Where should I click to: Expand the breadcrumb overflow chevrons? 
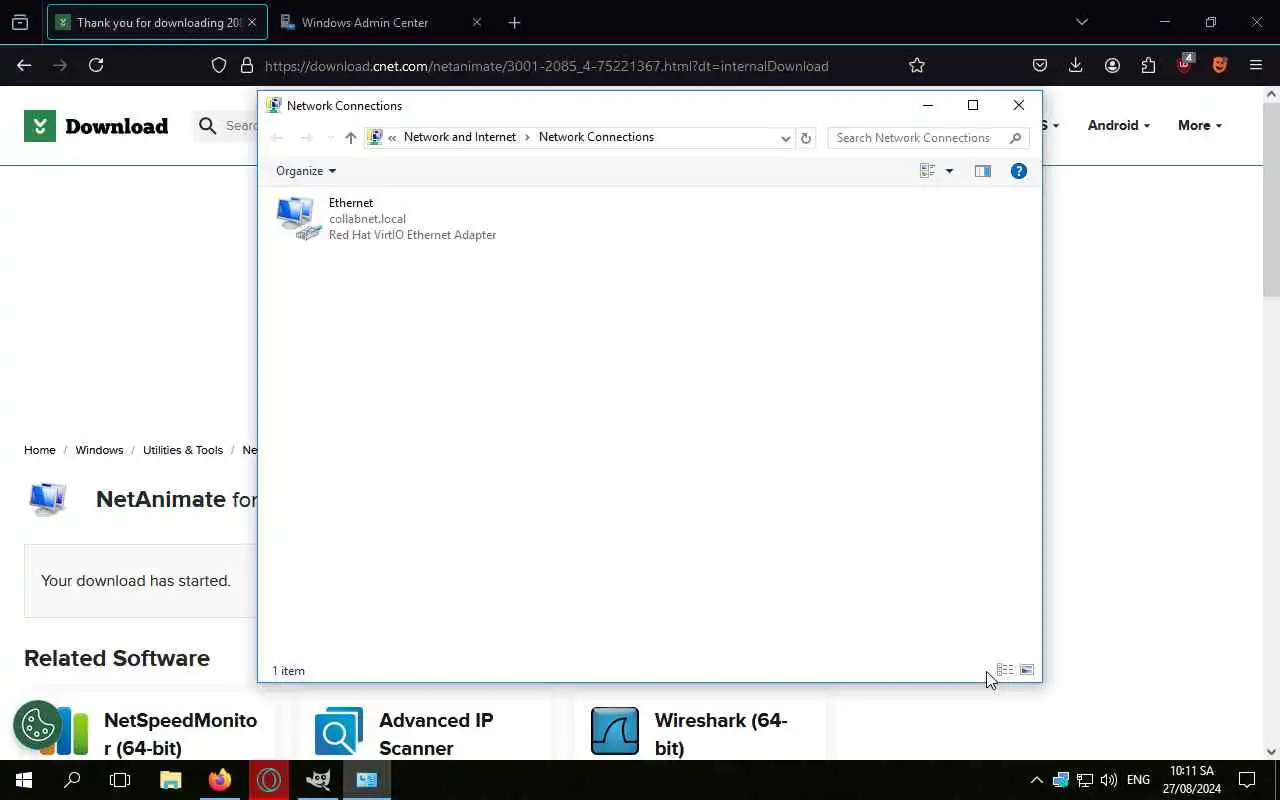(x=393, y=138)
